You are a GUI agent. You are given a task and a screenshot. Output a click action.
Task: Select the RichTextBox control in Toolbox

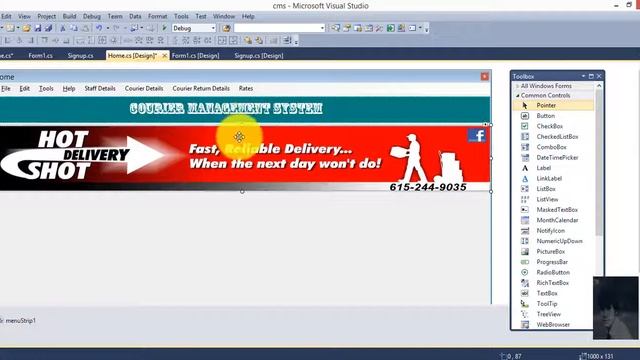click(553, 283)
